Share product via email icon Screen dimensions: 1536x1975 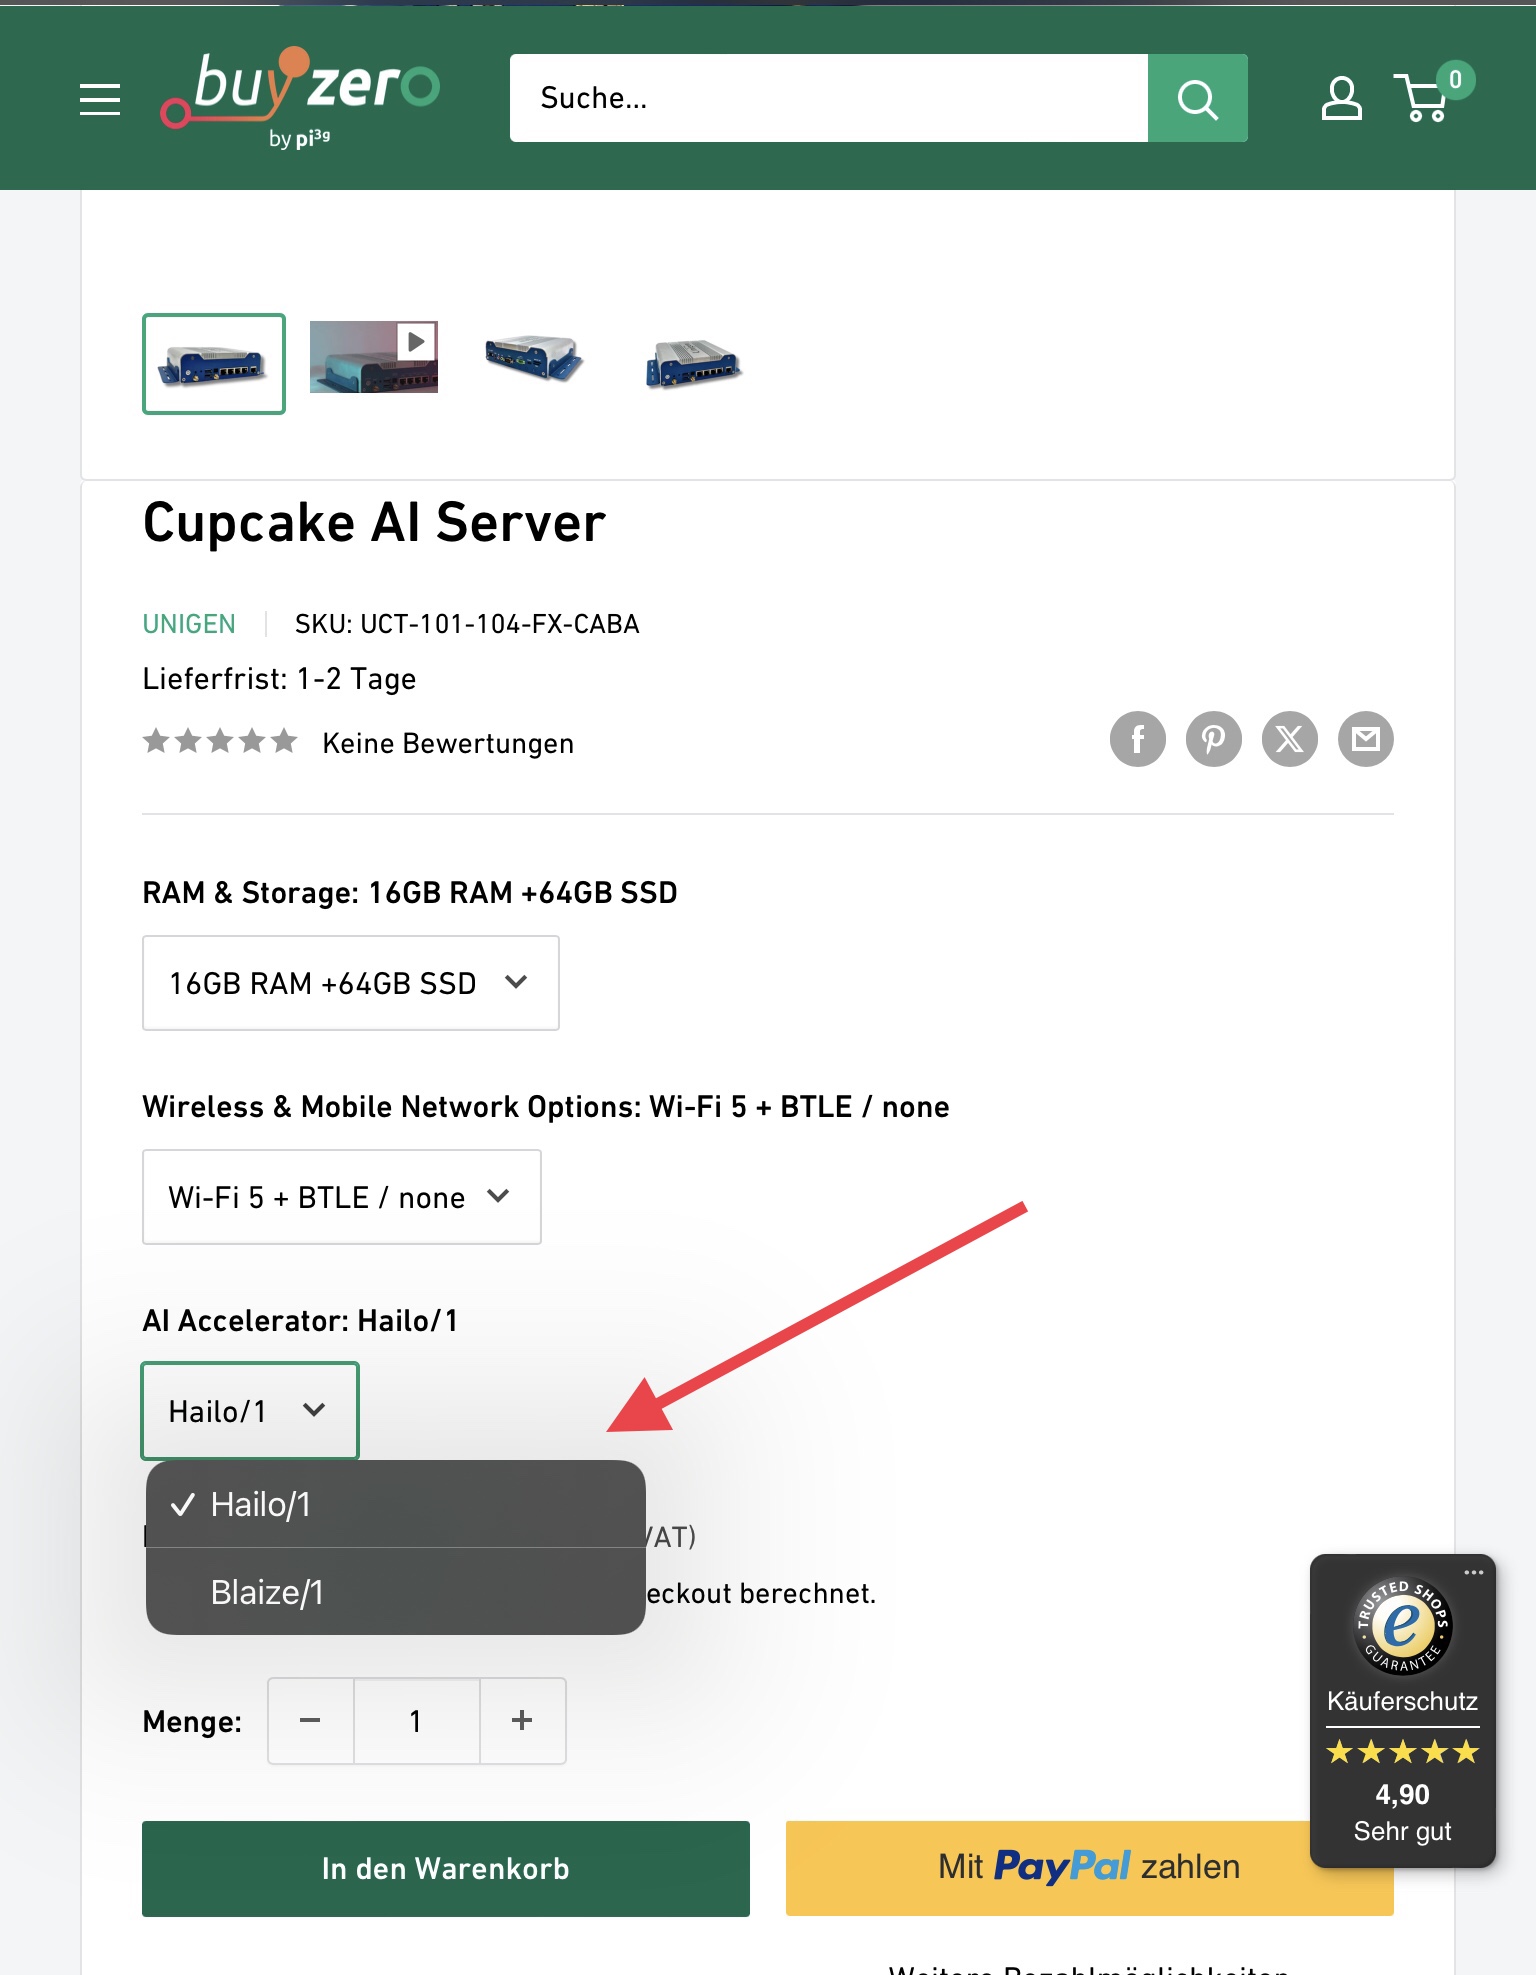[1365, 740]
